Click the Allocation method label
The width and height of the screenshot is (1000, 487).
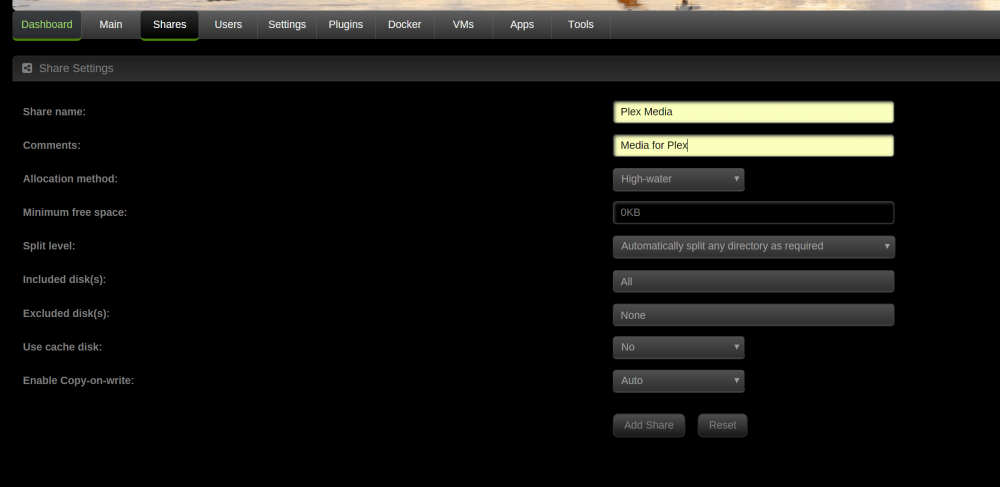(x=70, y=179)
